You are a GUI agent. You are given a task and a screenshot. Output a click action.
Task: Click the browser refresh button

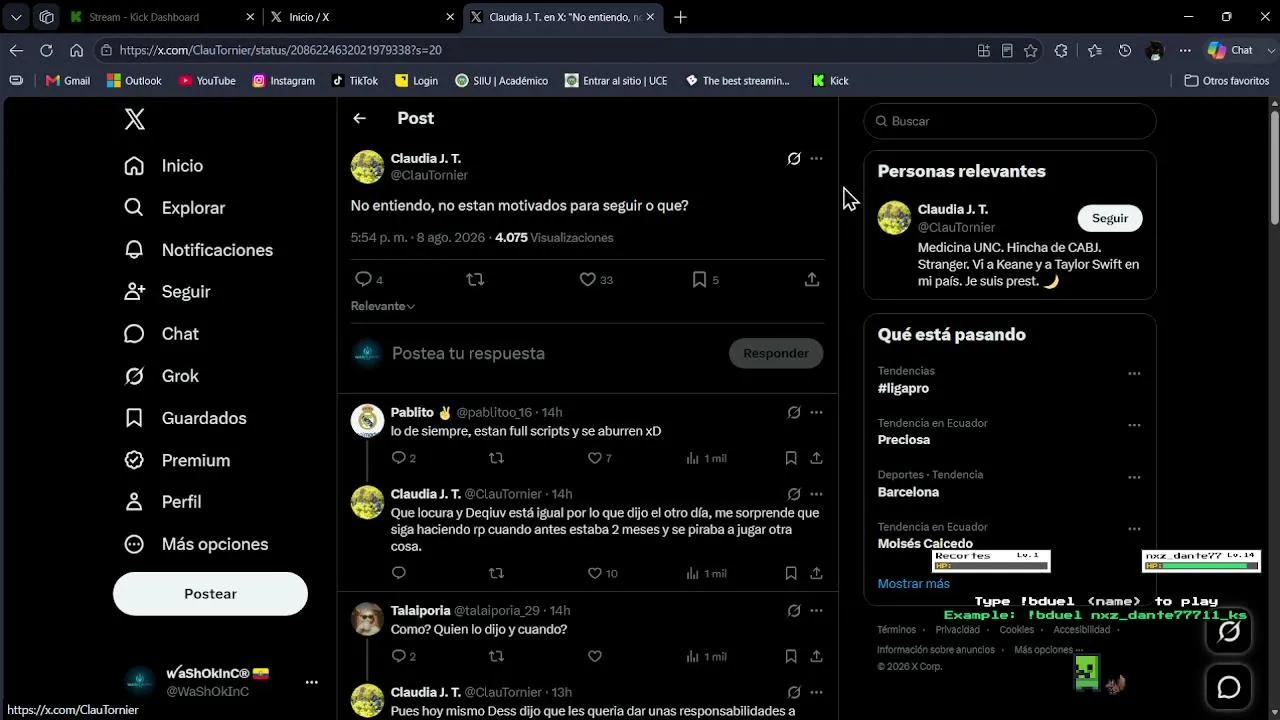(46, 50)
